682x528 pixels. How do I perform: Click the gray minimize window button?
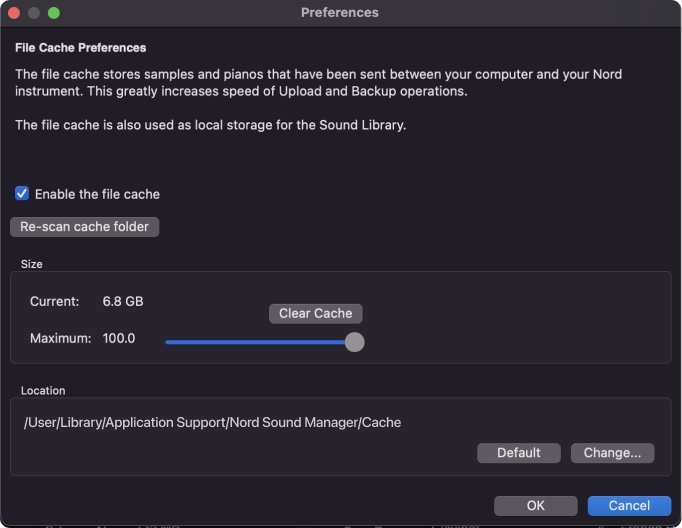(x=34, y=13)
